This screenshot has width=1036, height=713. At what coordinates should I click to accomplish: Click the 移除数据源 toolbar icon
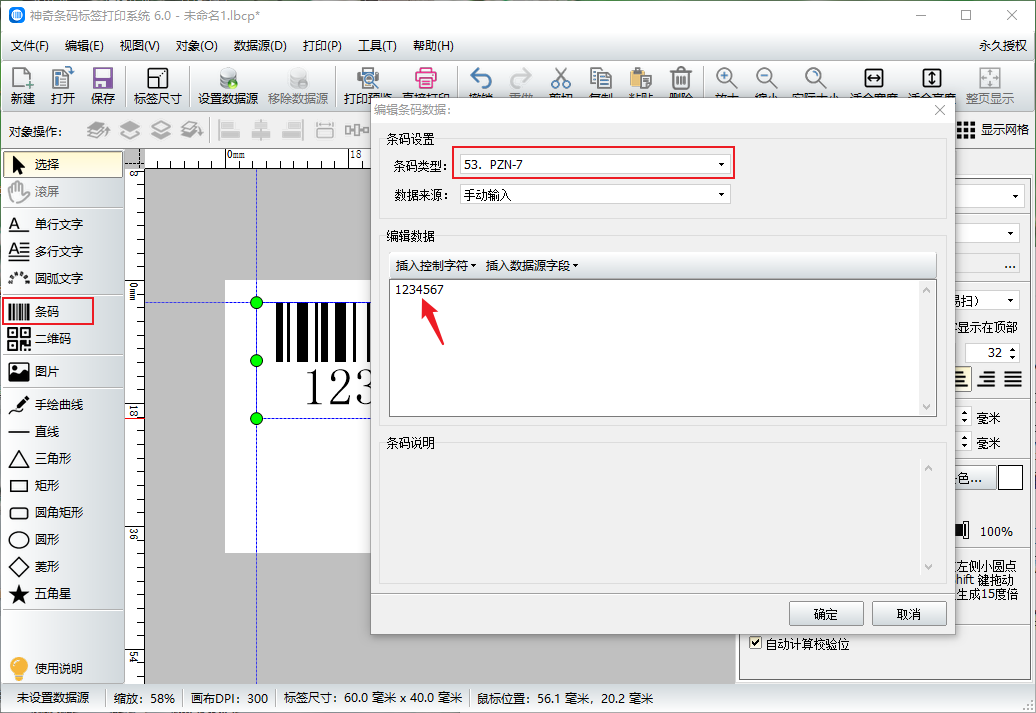pyautogui.click(x=298, y=85)
